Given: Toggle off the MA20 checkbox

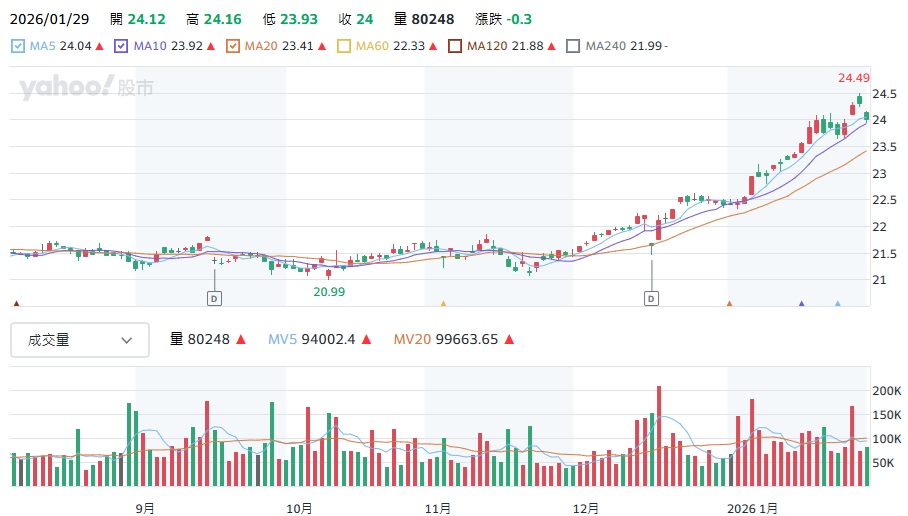Looking at the screenshot, I should (x=233, y=46).
